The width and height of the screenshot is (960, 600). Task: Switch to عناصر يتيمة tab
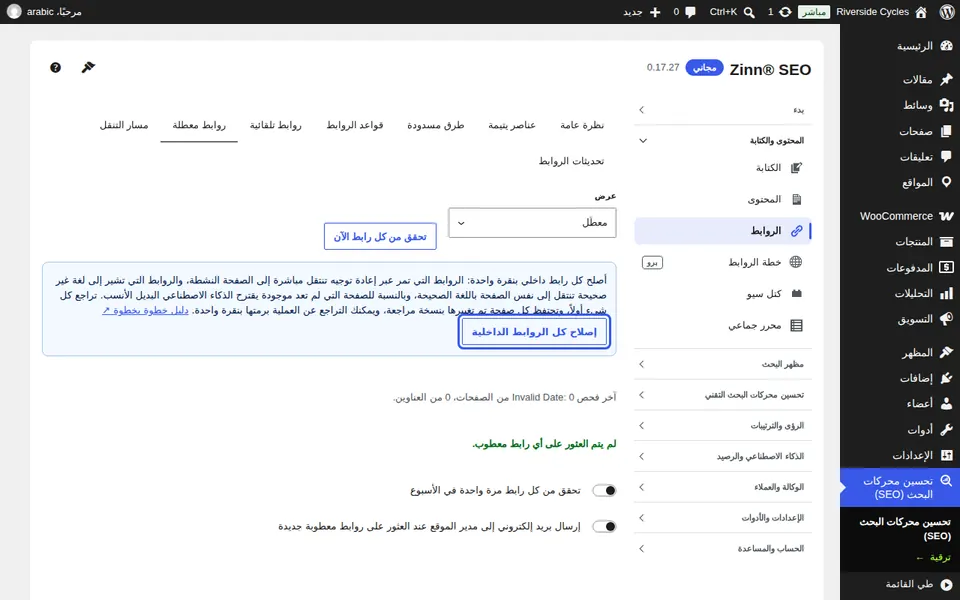(512, 125)
